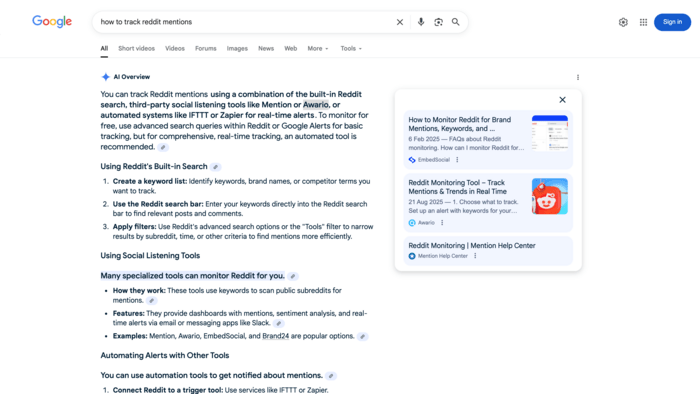
Task: Click the Sign in button
Action: tap(672, 22)
